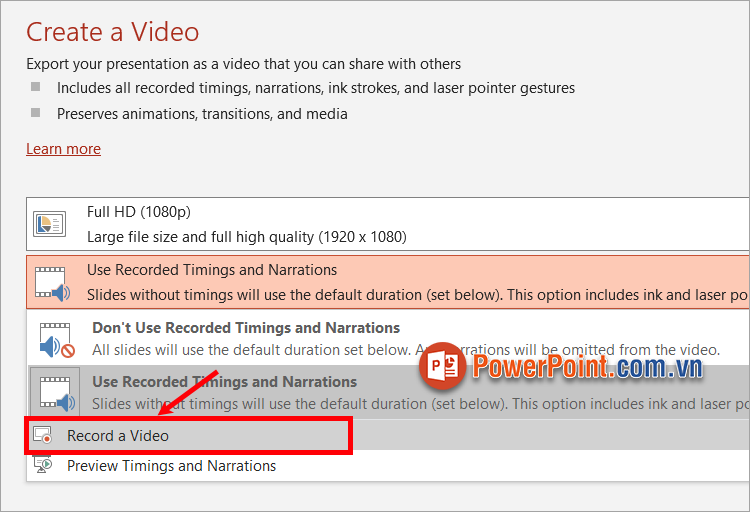Select Don't Use Recorded Timings and Narrations option
Screen dimensions: 750x512
pyautogui.click(x=387, y=338)
